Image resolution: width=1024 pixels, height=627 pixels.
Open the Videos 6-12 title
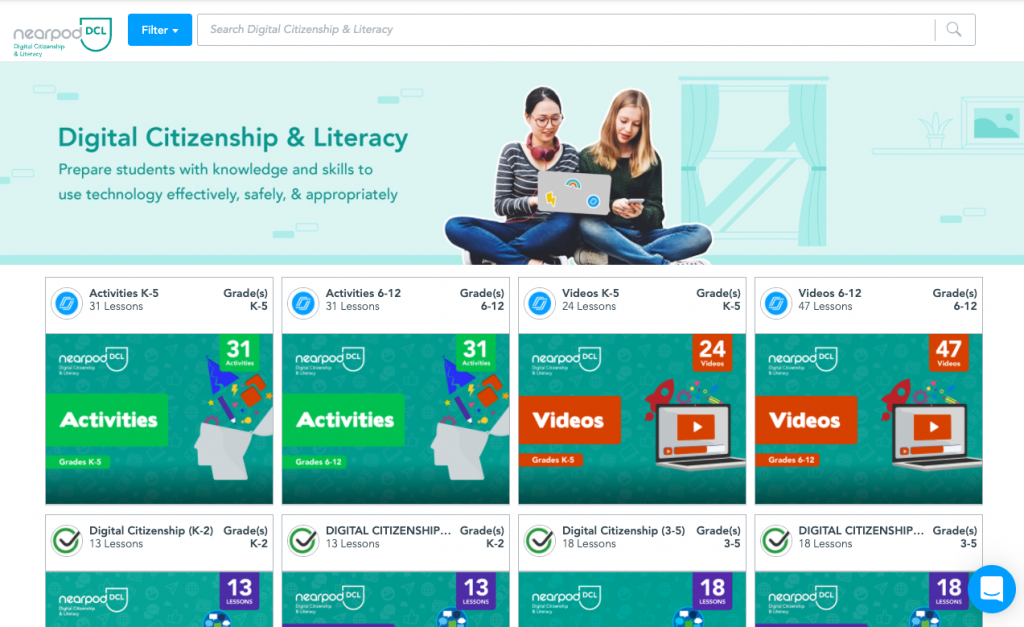point(829,293)
